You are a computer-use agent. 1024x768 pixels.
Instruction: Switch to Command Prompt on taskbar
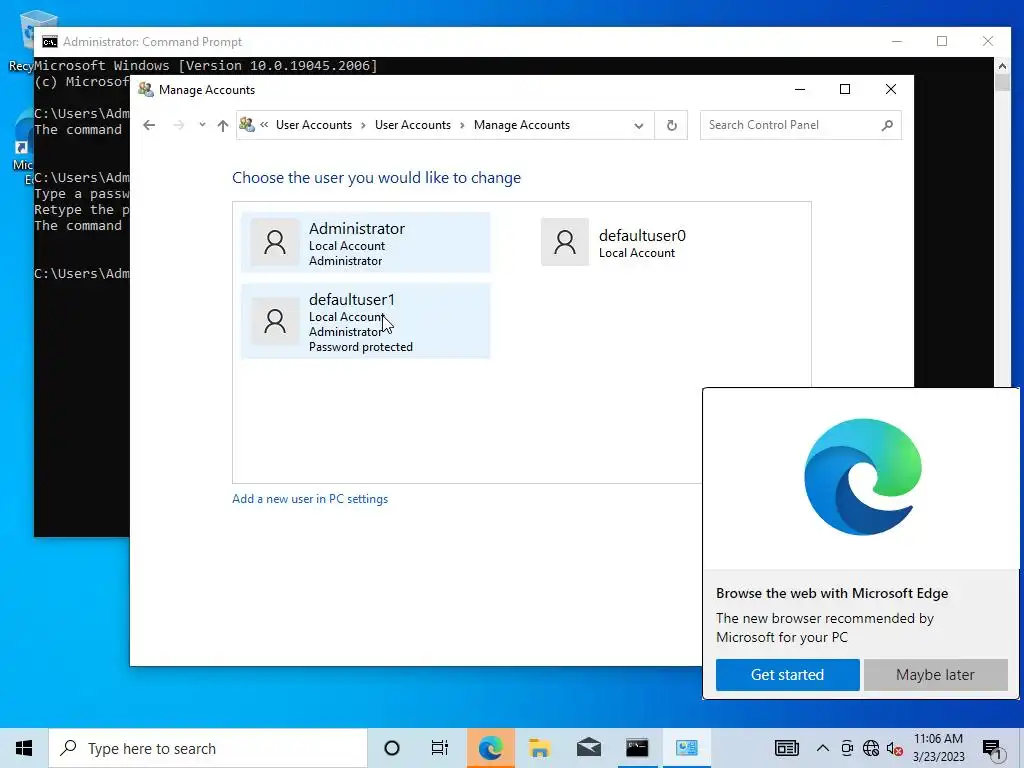pyautogui.click(x=637, y=748)
